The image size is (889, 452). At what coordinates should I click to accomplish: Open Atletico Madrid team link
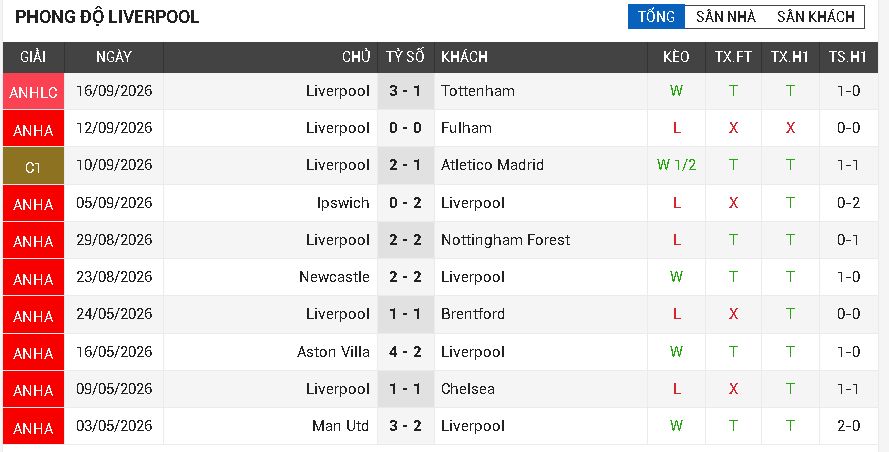[x=492, y=165]
